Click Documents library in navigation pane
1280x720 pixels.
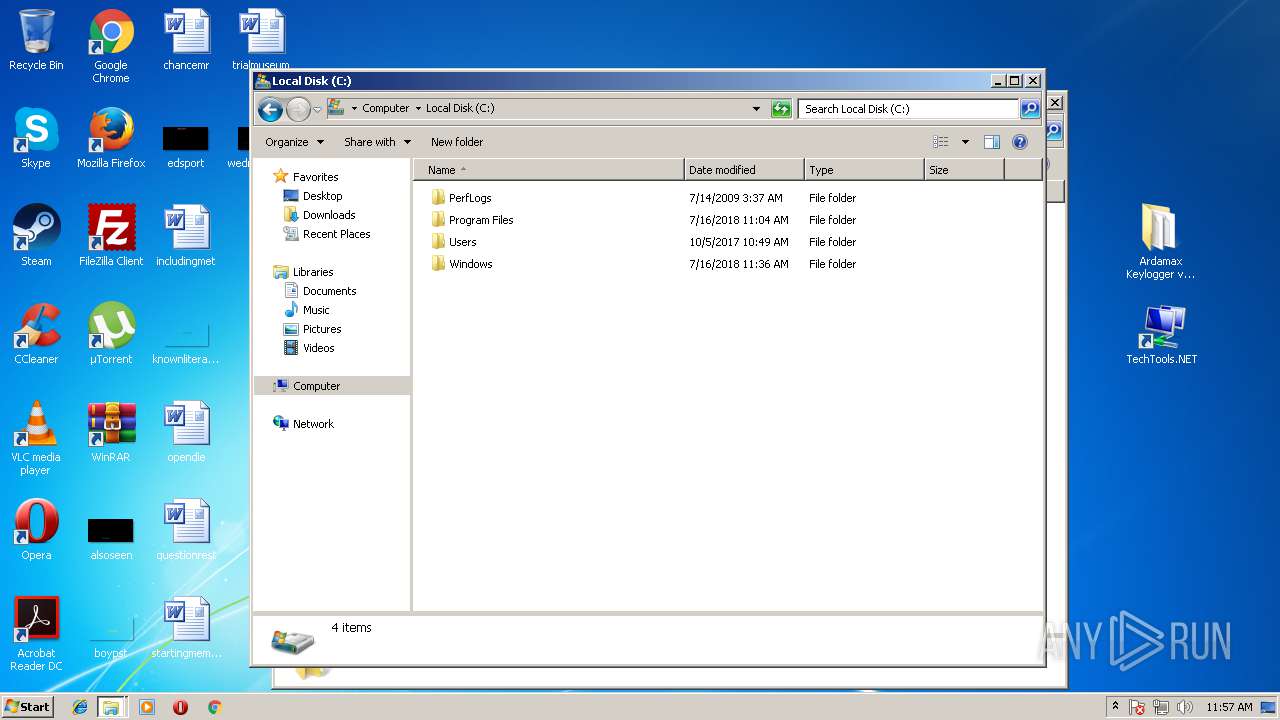[320, 291]
